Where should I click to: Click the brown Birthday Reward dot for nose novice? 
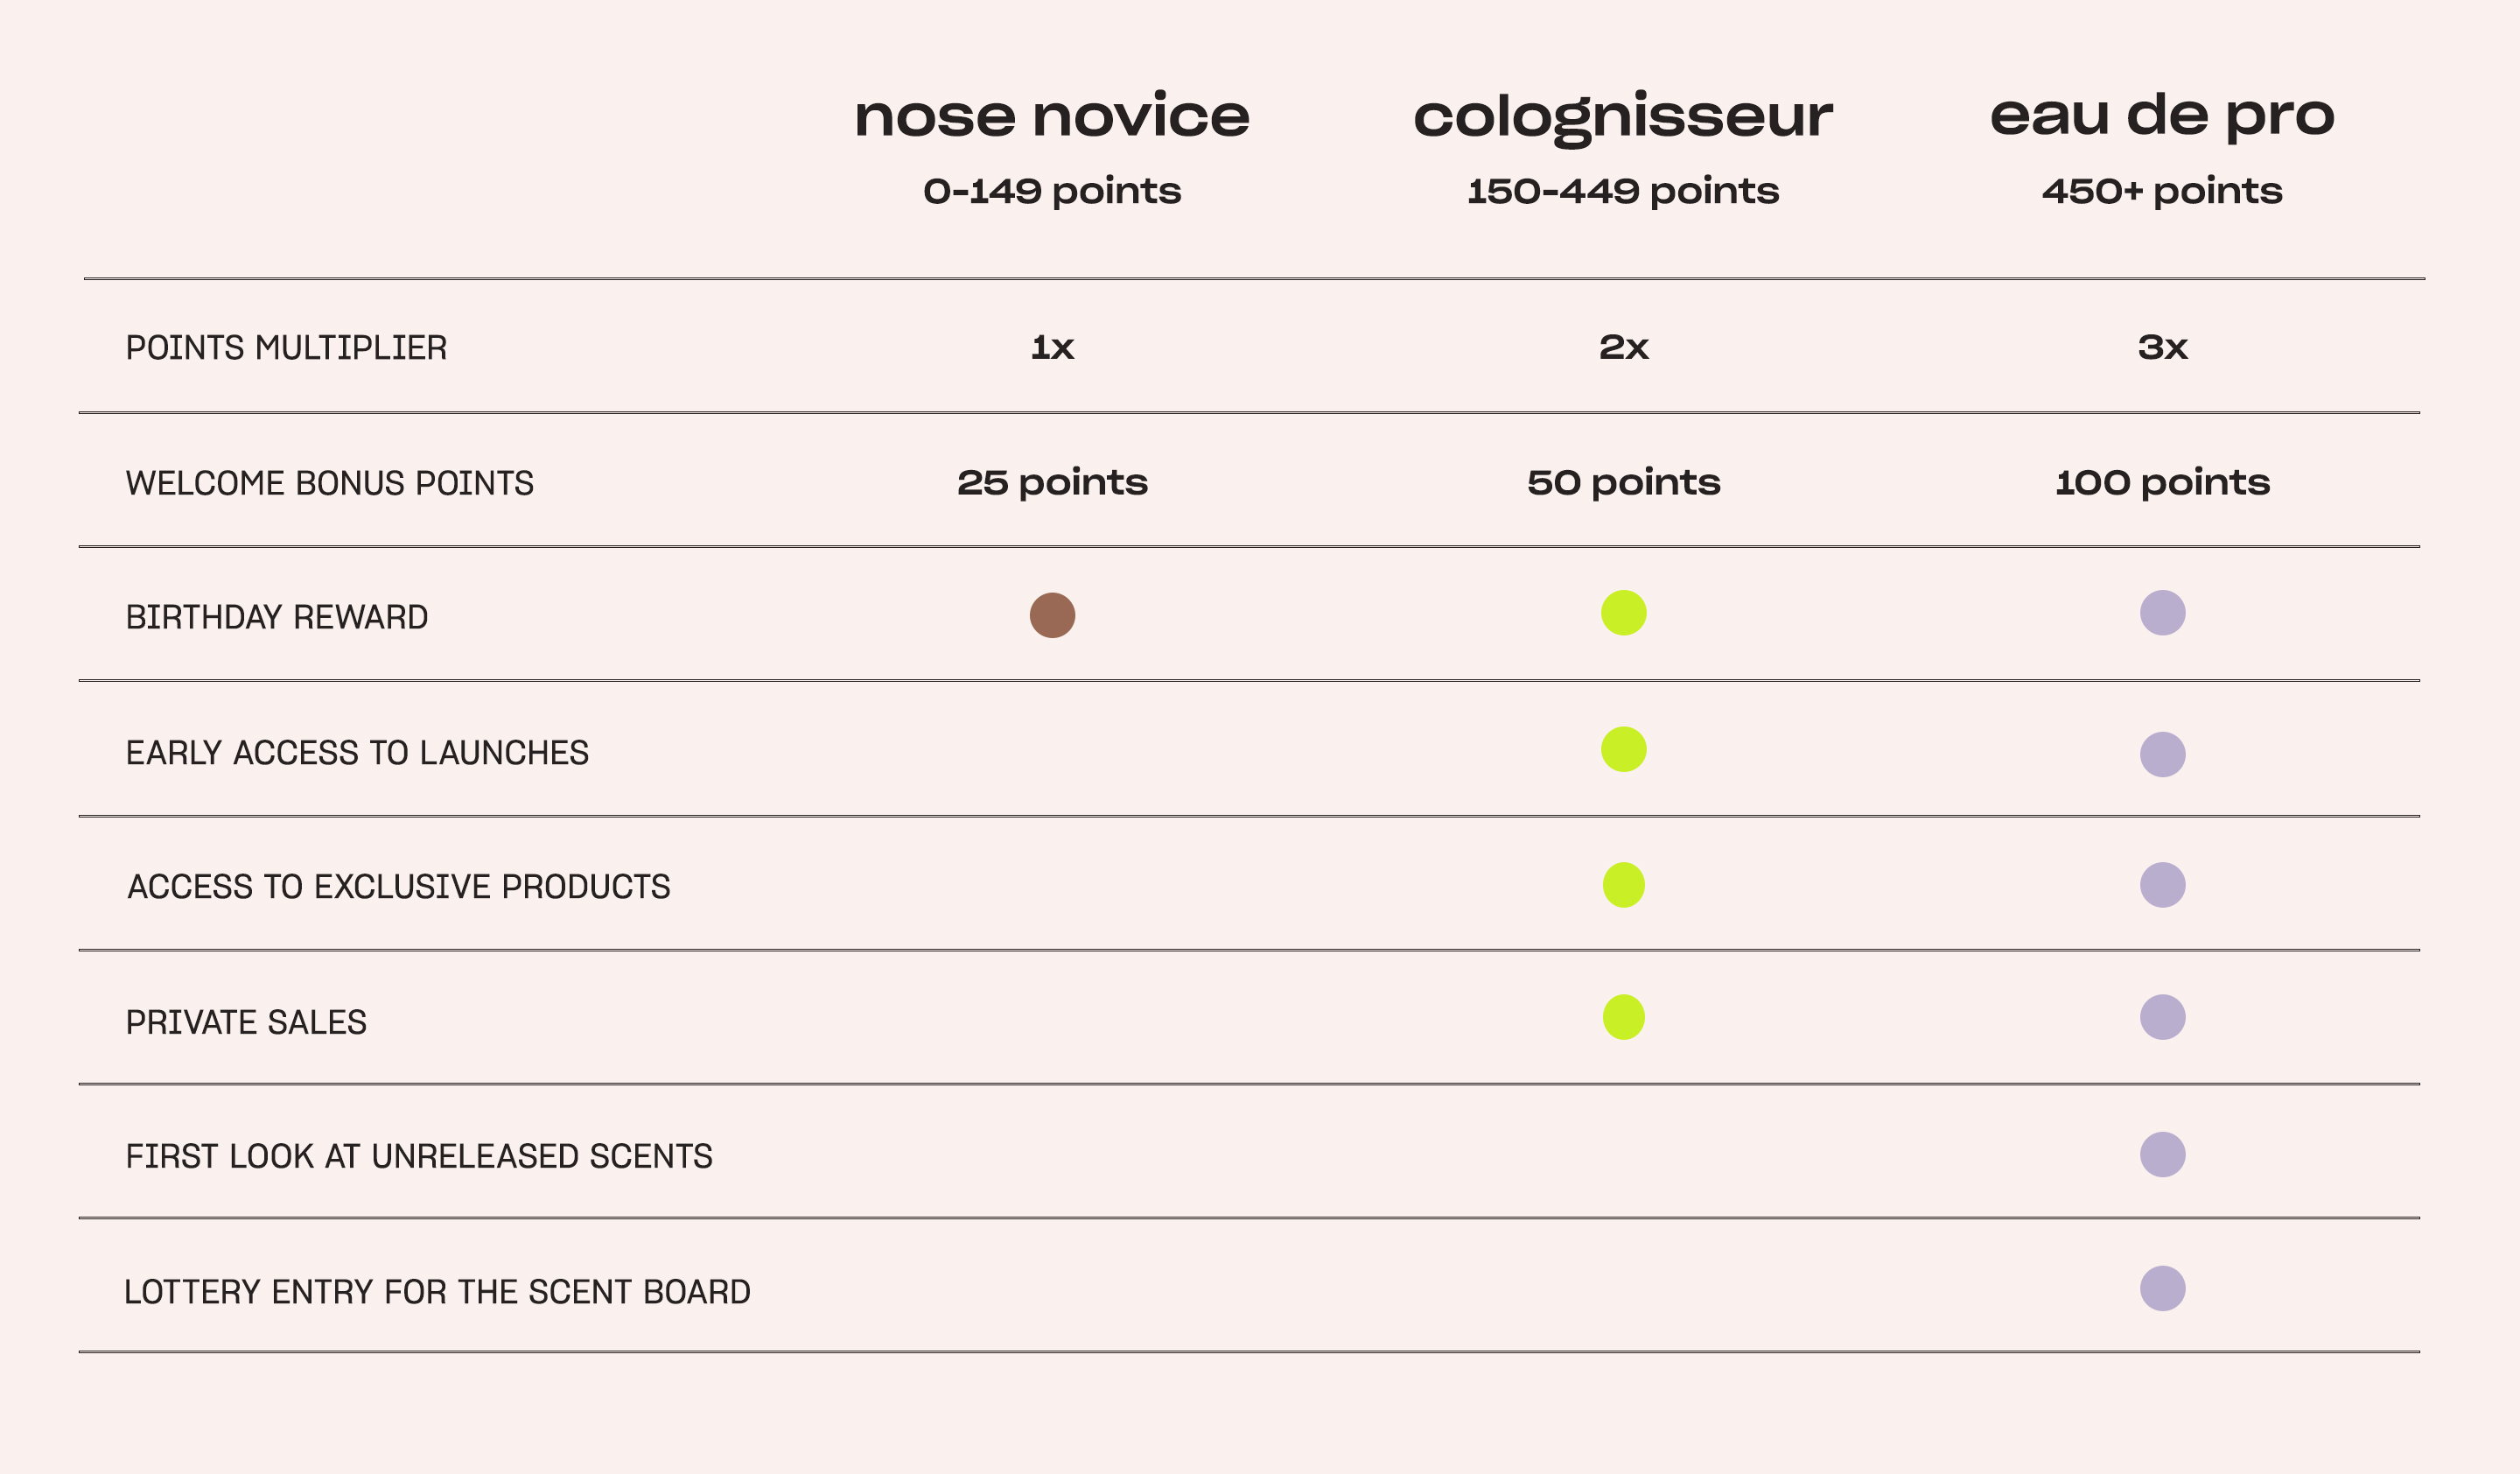[1052, 615]
